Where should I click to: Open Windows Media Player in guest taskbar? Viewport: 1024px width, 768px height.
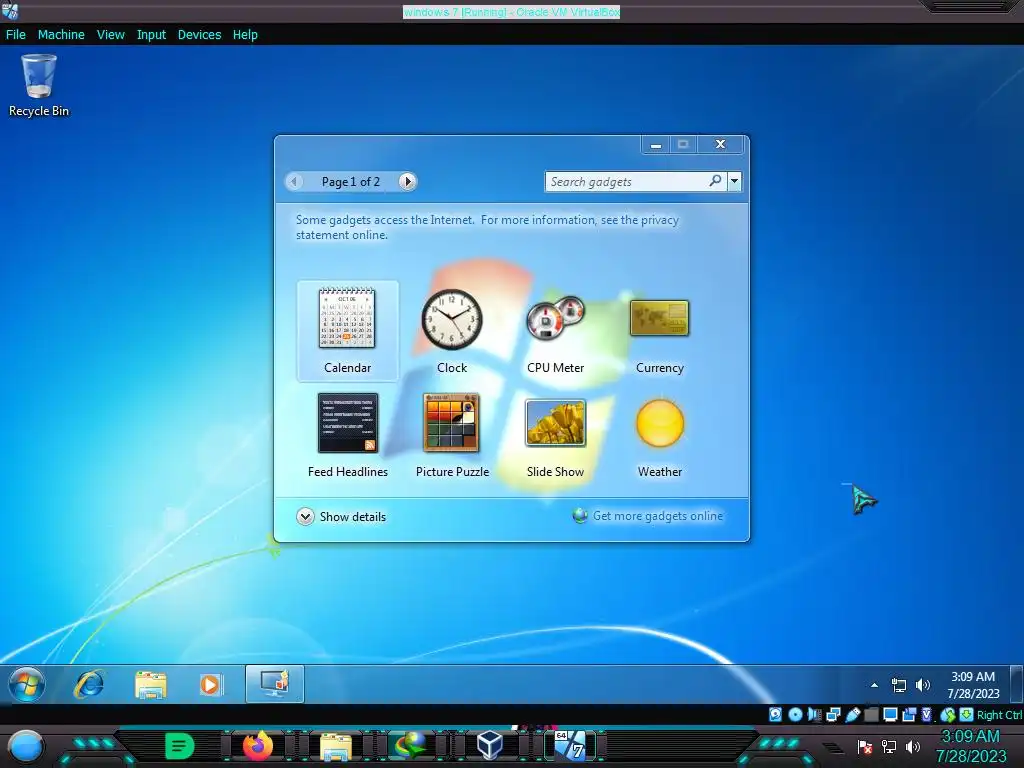[210, 684]
